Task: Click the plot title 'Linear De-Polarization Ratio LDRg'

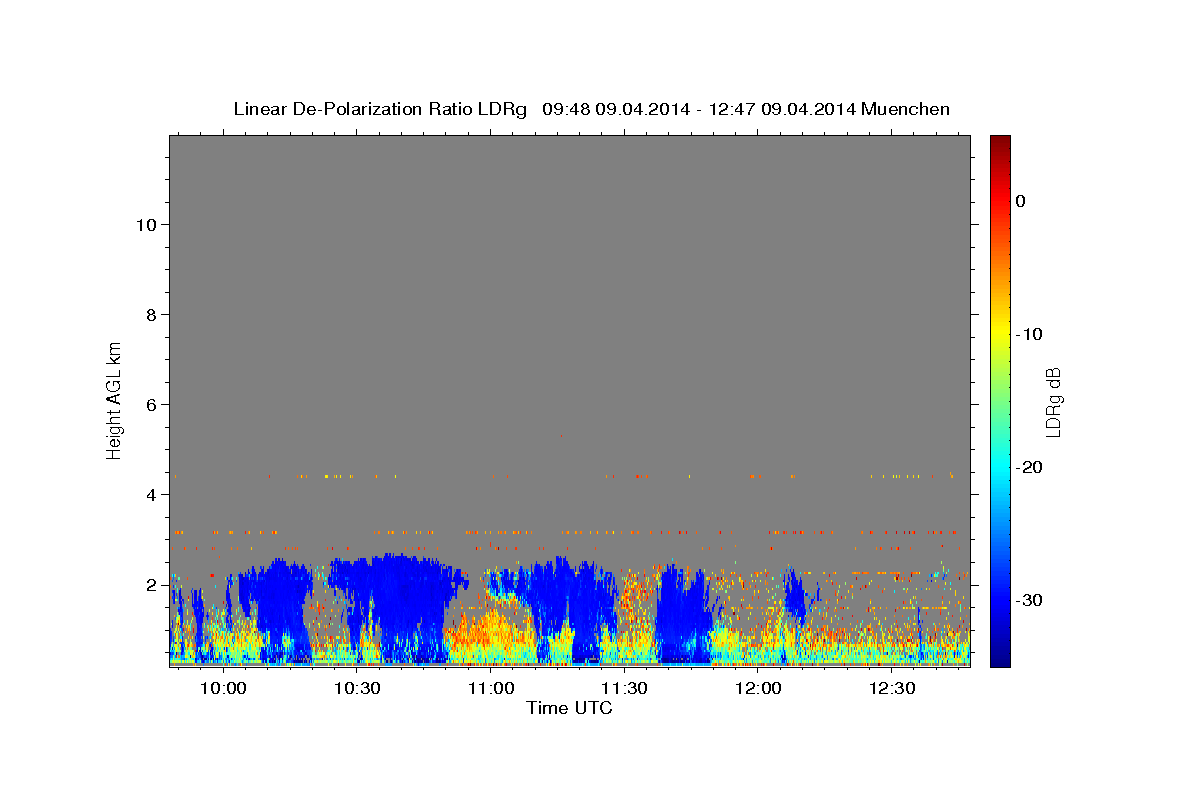Action: 379,108
